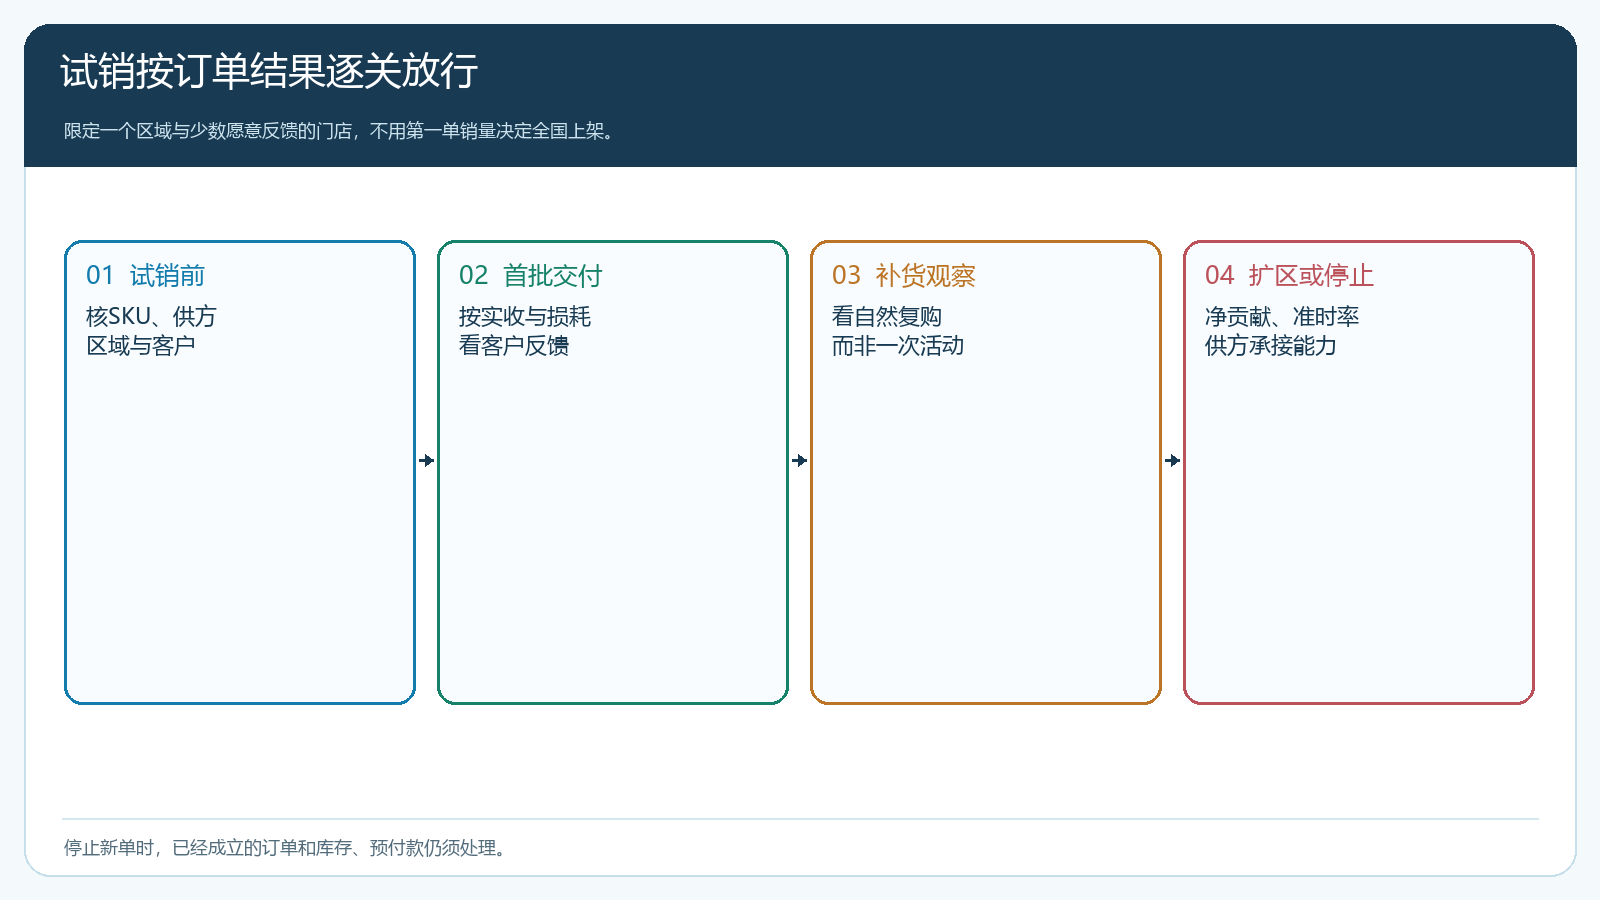Image resolution: width=1600 pixels, height=900 pixels.
Task: Select the 04 扩区或停止 card heading
Action: coord(1289,276)
